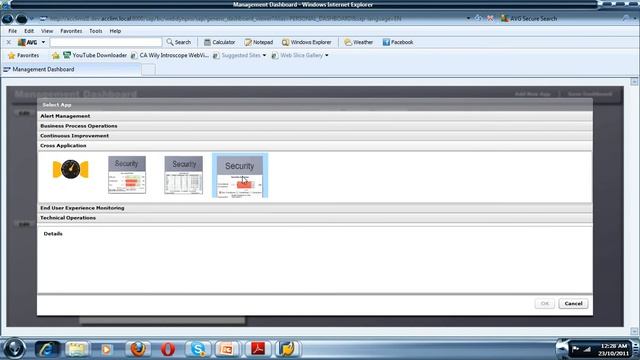Image resolution: width=640 pixels, height=360 pixels.
Task: Click the Add New App link behind dialog
Action: click(532, 94)
